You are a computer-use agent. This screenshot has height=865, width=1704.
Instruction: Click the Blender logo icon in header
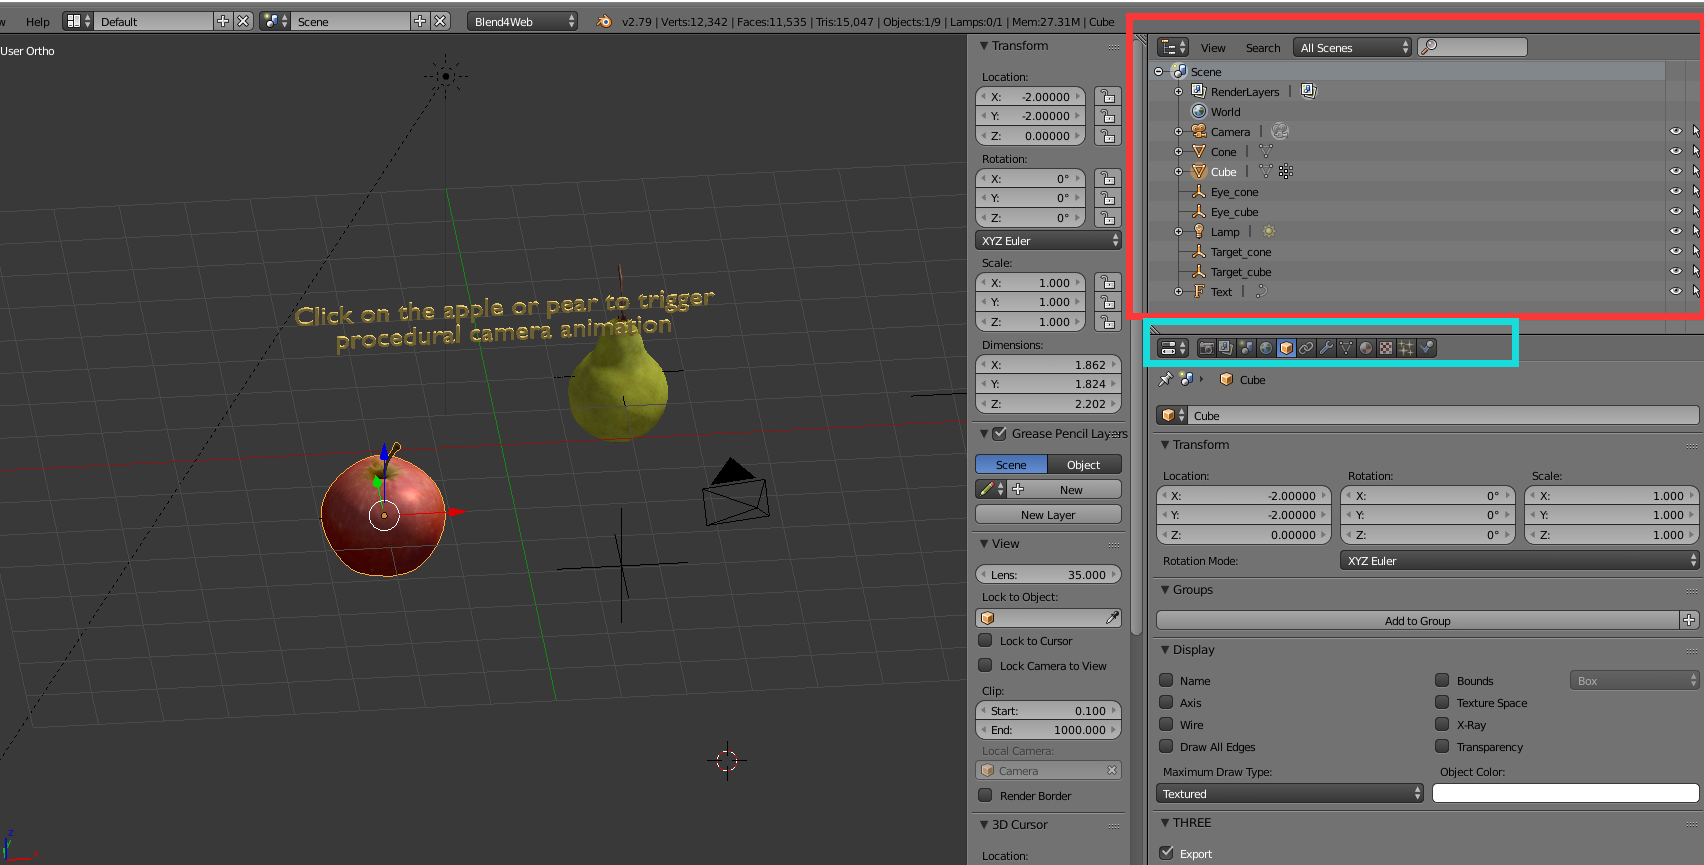tap(603, 21)
